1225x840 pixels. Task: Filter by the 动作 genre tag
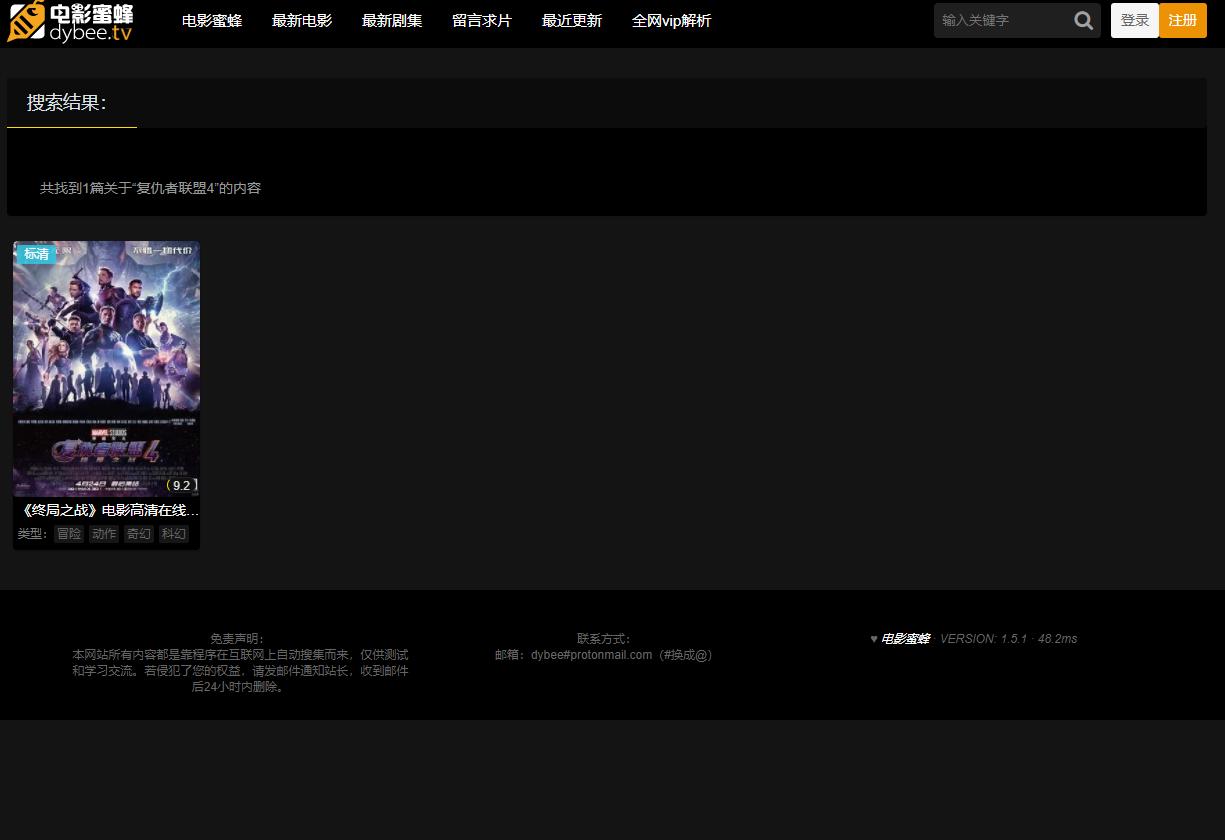(104, 534)
